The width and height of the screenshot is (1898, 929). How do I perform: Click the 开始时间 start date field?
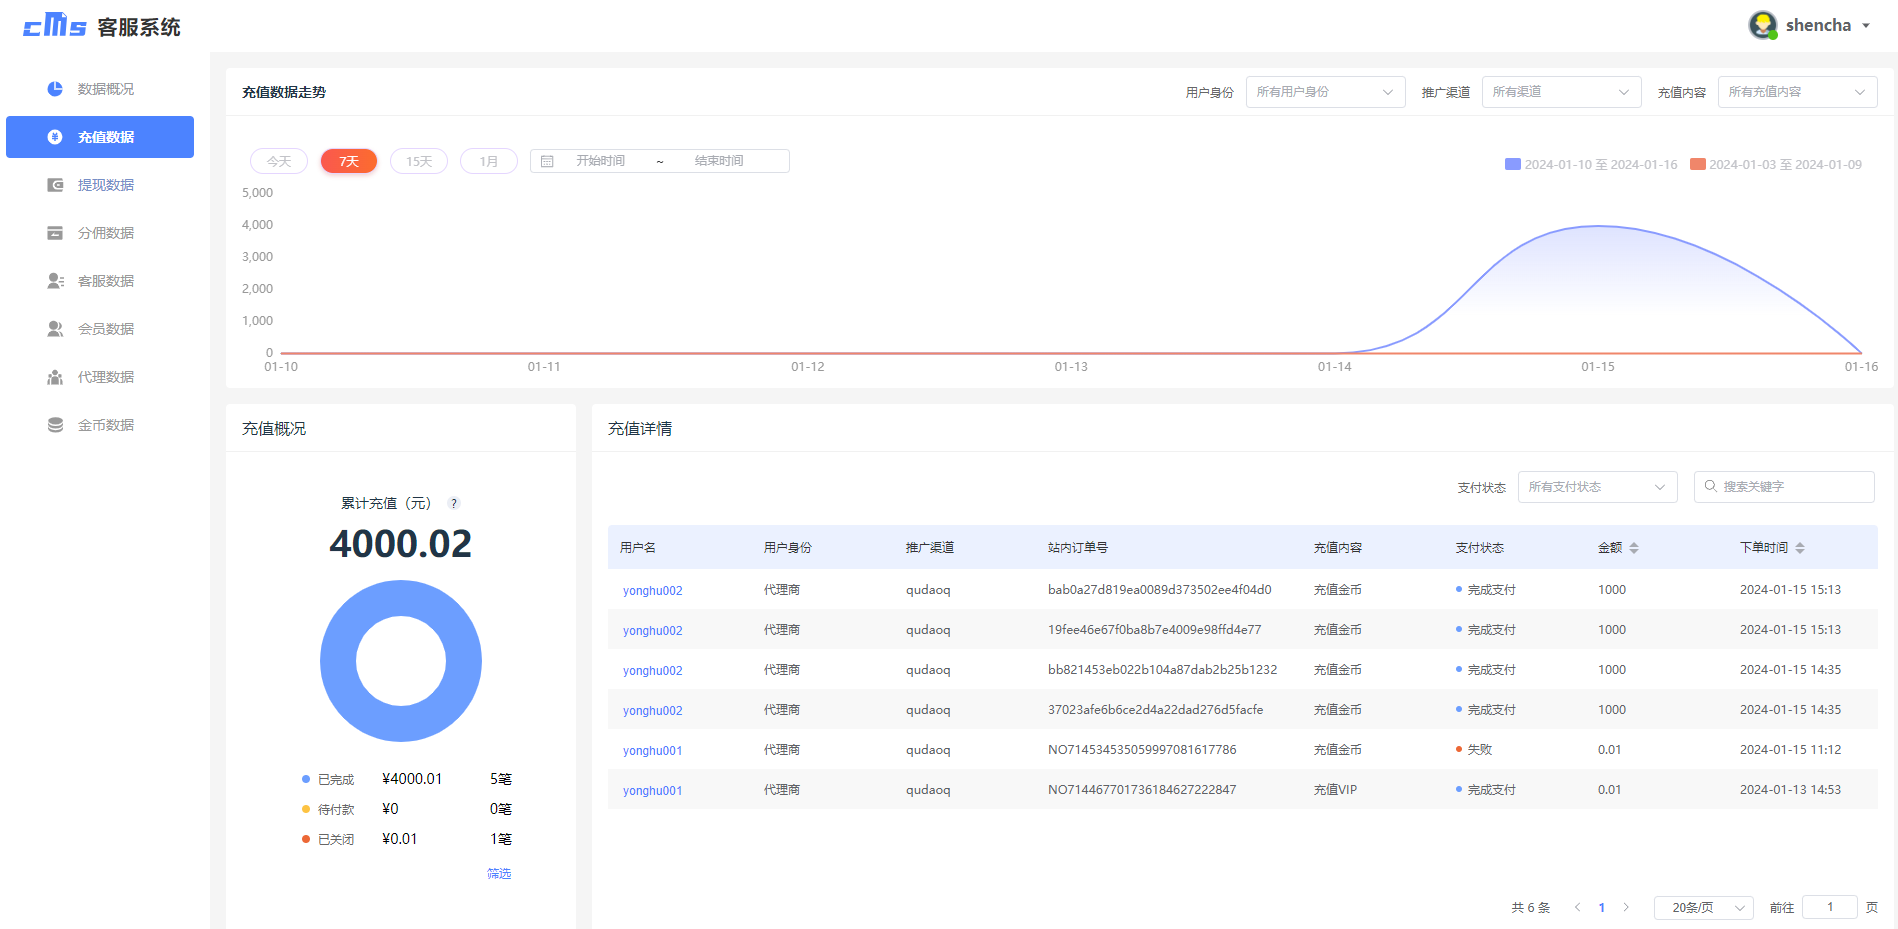coord(600,161)
